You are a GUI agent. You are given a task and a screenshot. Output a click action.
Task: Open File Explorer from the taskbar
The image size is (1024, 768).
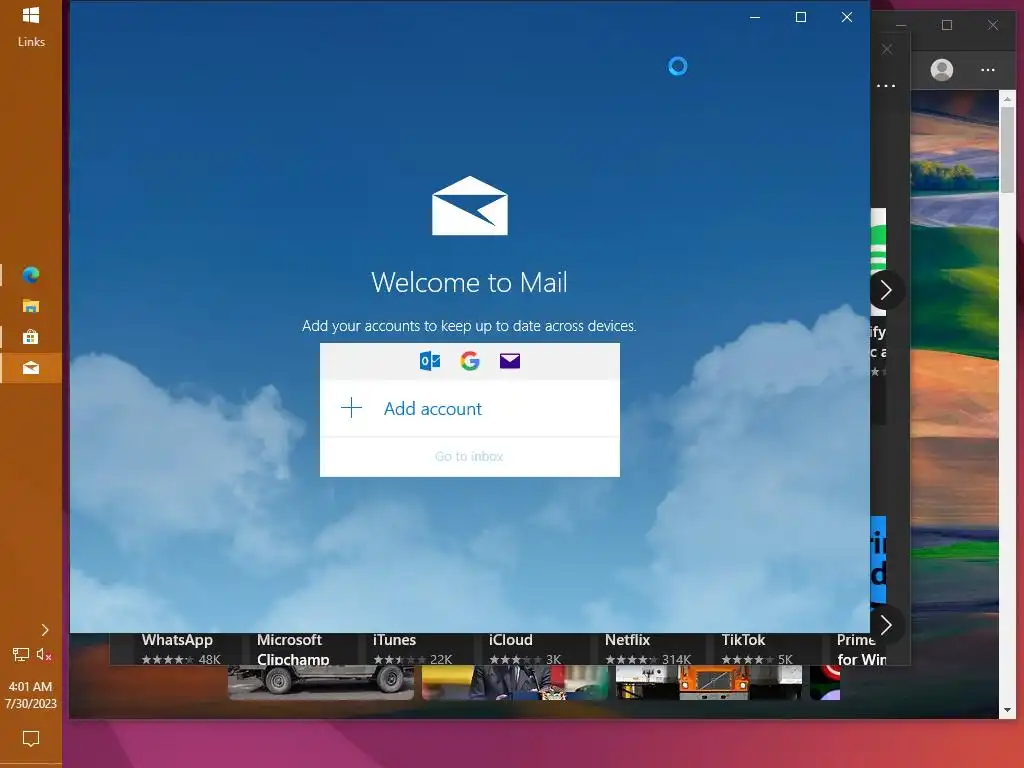31,306
